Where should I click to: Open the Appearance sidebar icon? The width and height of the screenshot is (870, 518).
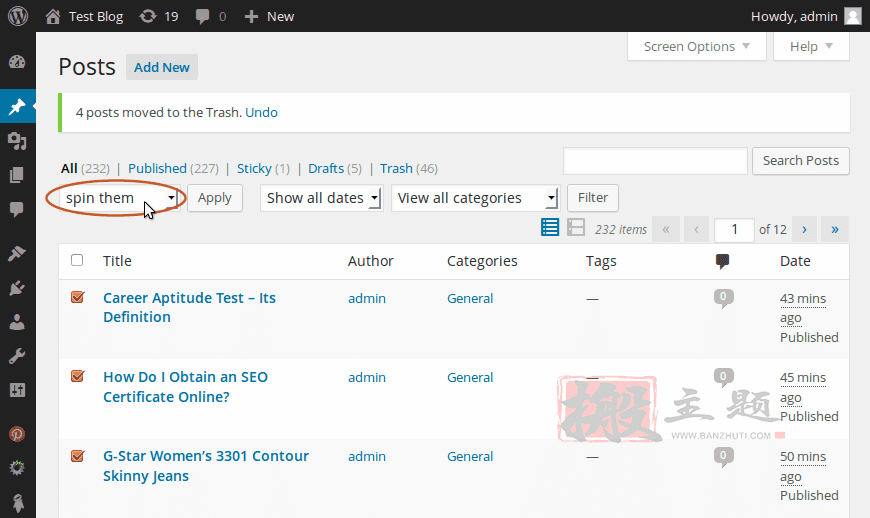tap(17, 253)
